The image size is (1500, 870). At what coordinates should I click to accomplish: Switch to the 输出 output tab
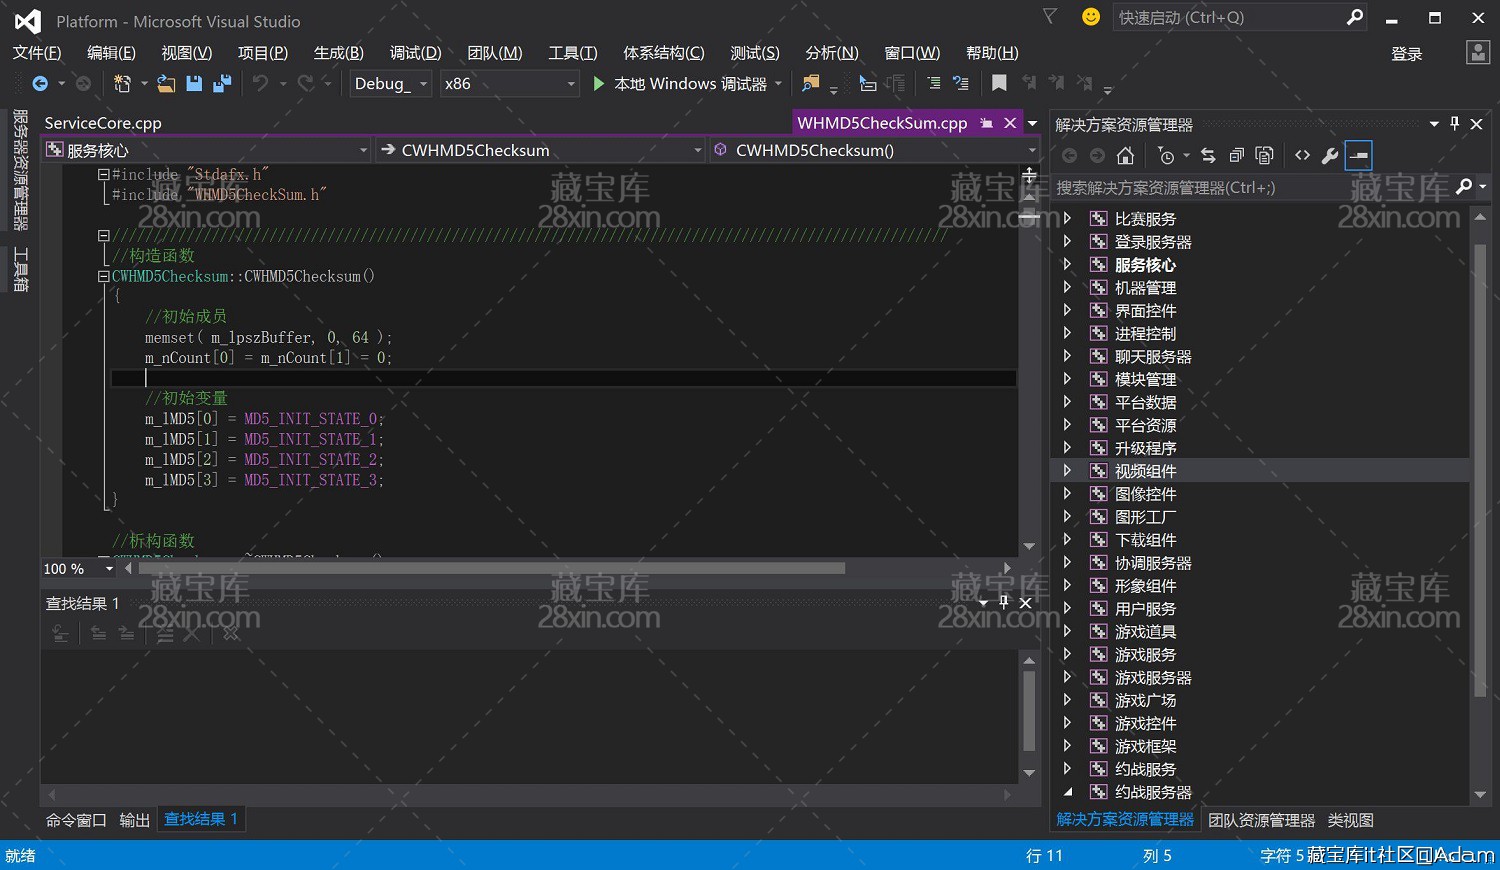[134, 820]
